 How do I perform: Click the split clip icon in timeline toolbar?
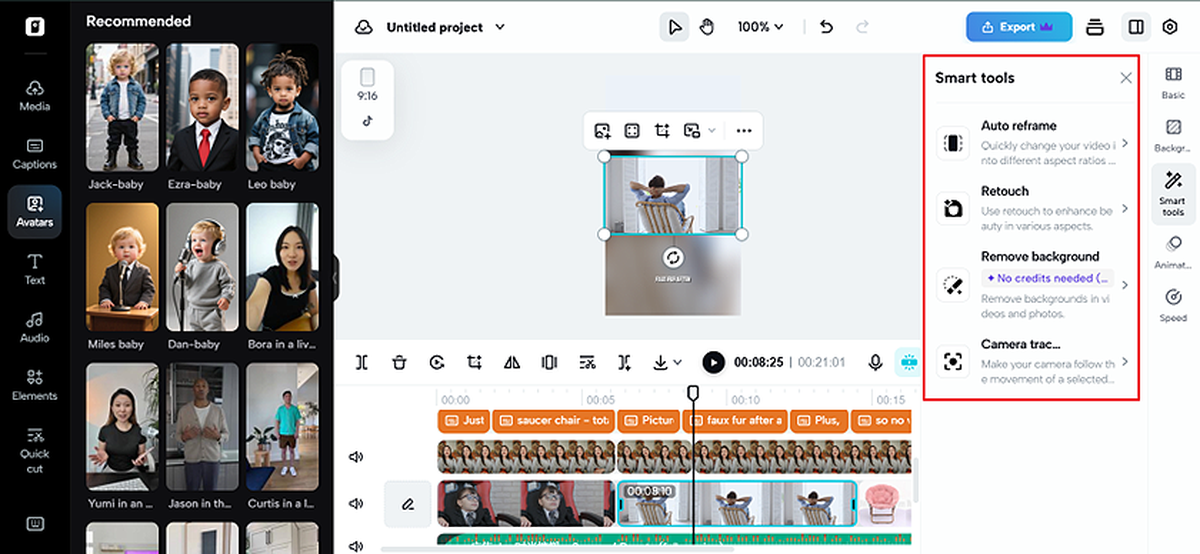click(x=361, y=362)
